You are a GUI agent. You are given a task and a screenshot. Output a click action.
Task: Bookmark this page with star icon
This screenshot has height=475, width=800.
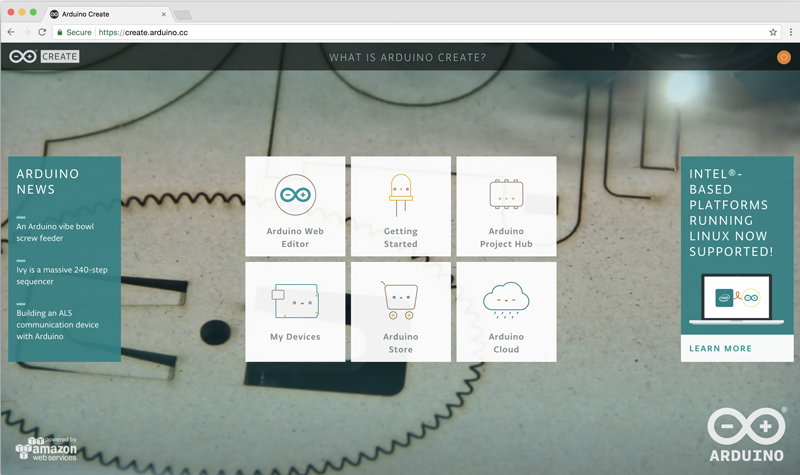point(773,32)
